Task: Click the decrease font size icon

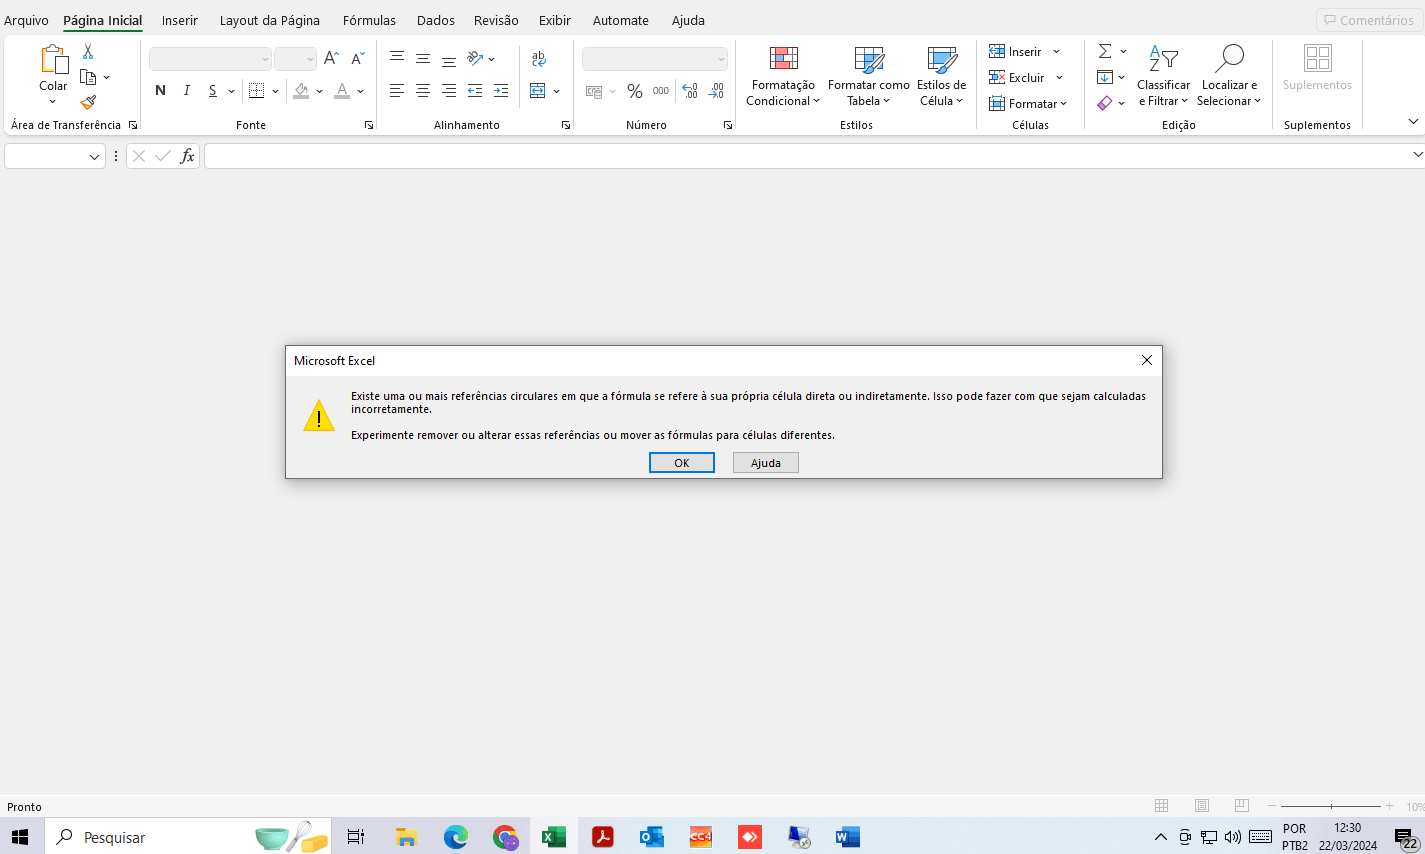Action: click(357, 59)
